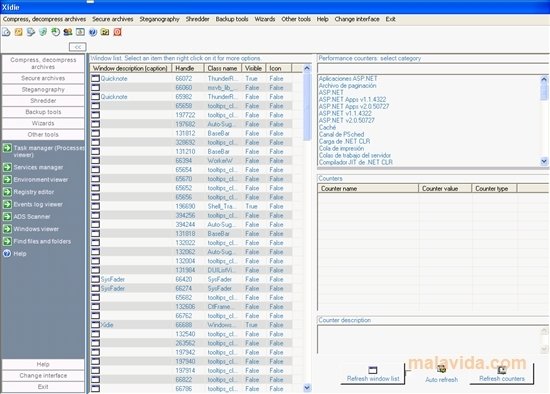Open the Backup tools menu
This screenshot has height=394, width=550.
pos(232,19)
